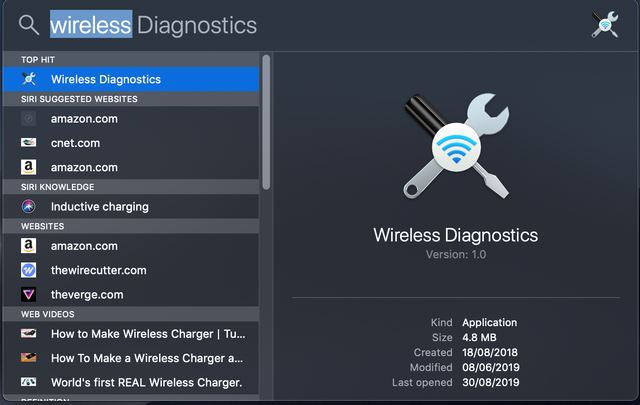640x405 pixels.
Task: Click The Verge logo icon
Action: coord(29,294)
